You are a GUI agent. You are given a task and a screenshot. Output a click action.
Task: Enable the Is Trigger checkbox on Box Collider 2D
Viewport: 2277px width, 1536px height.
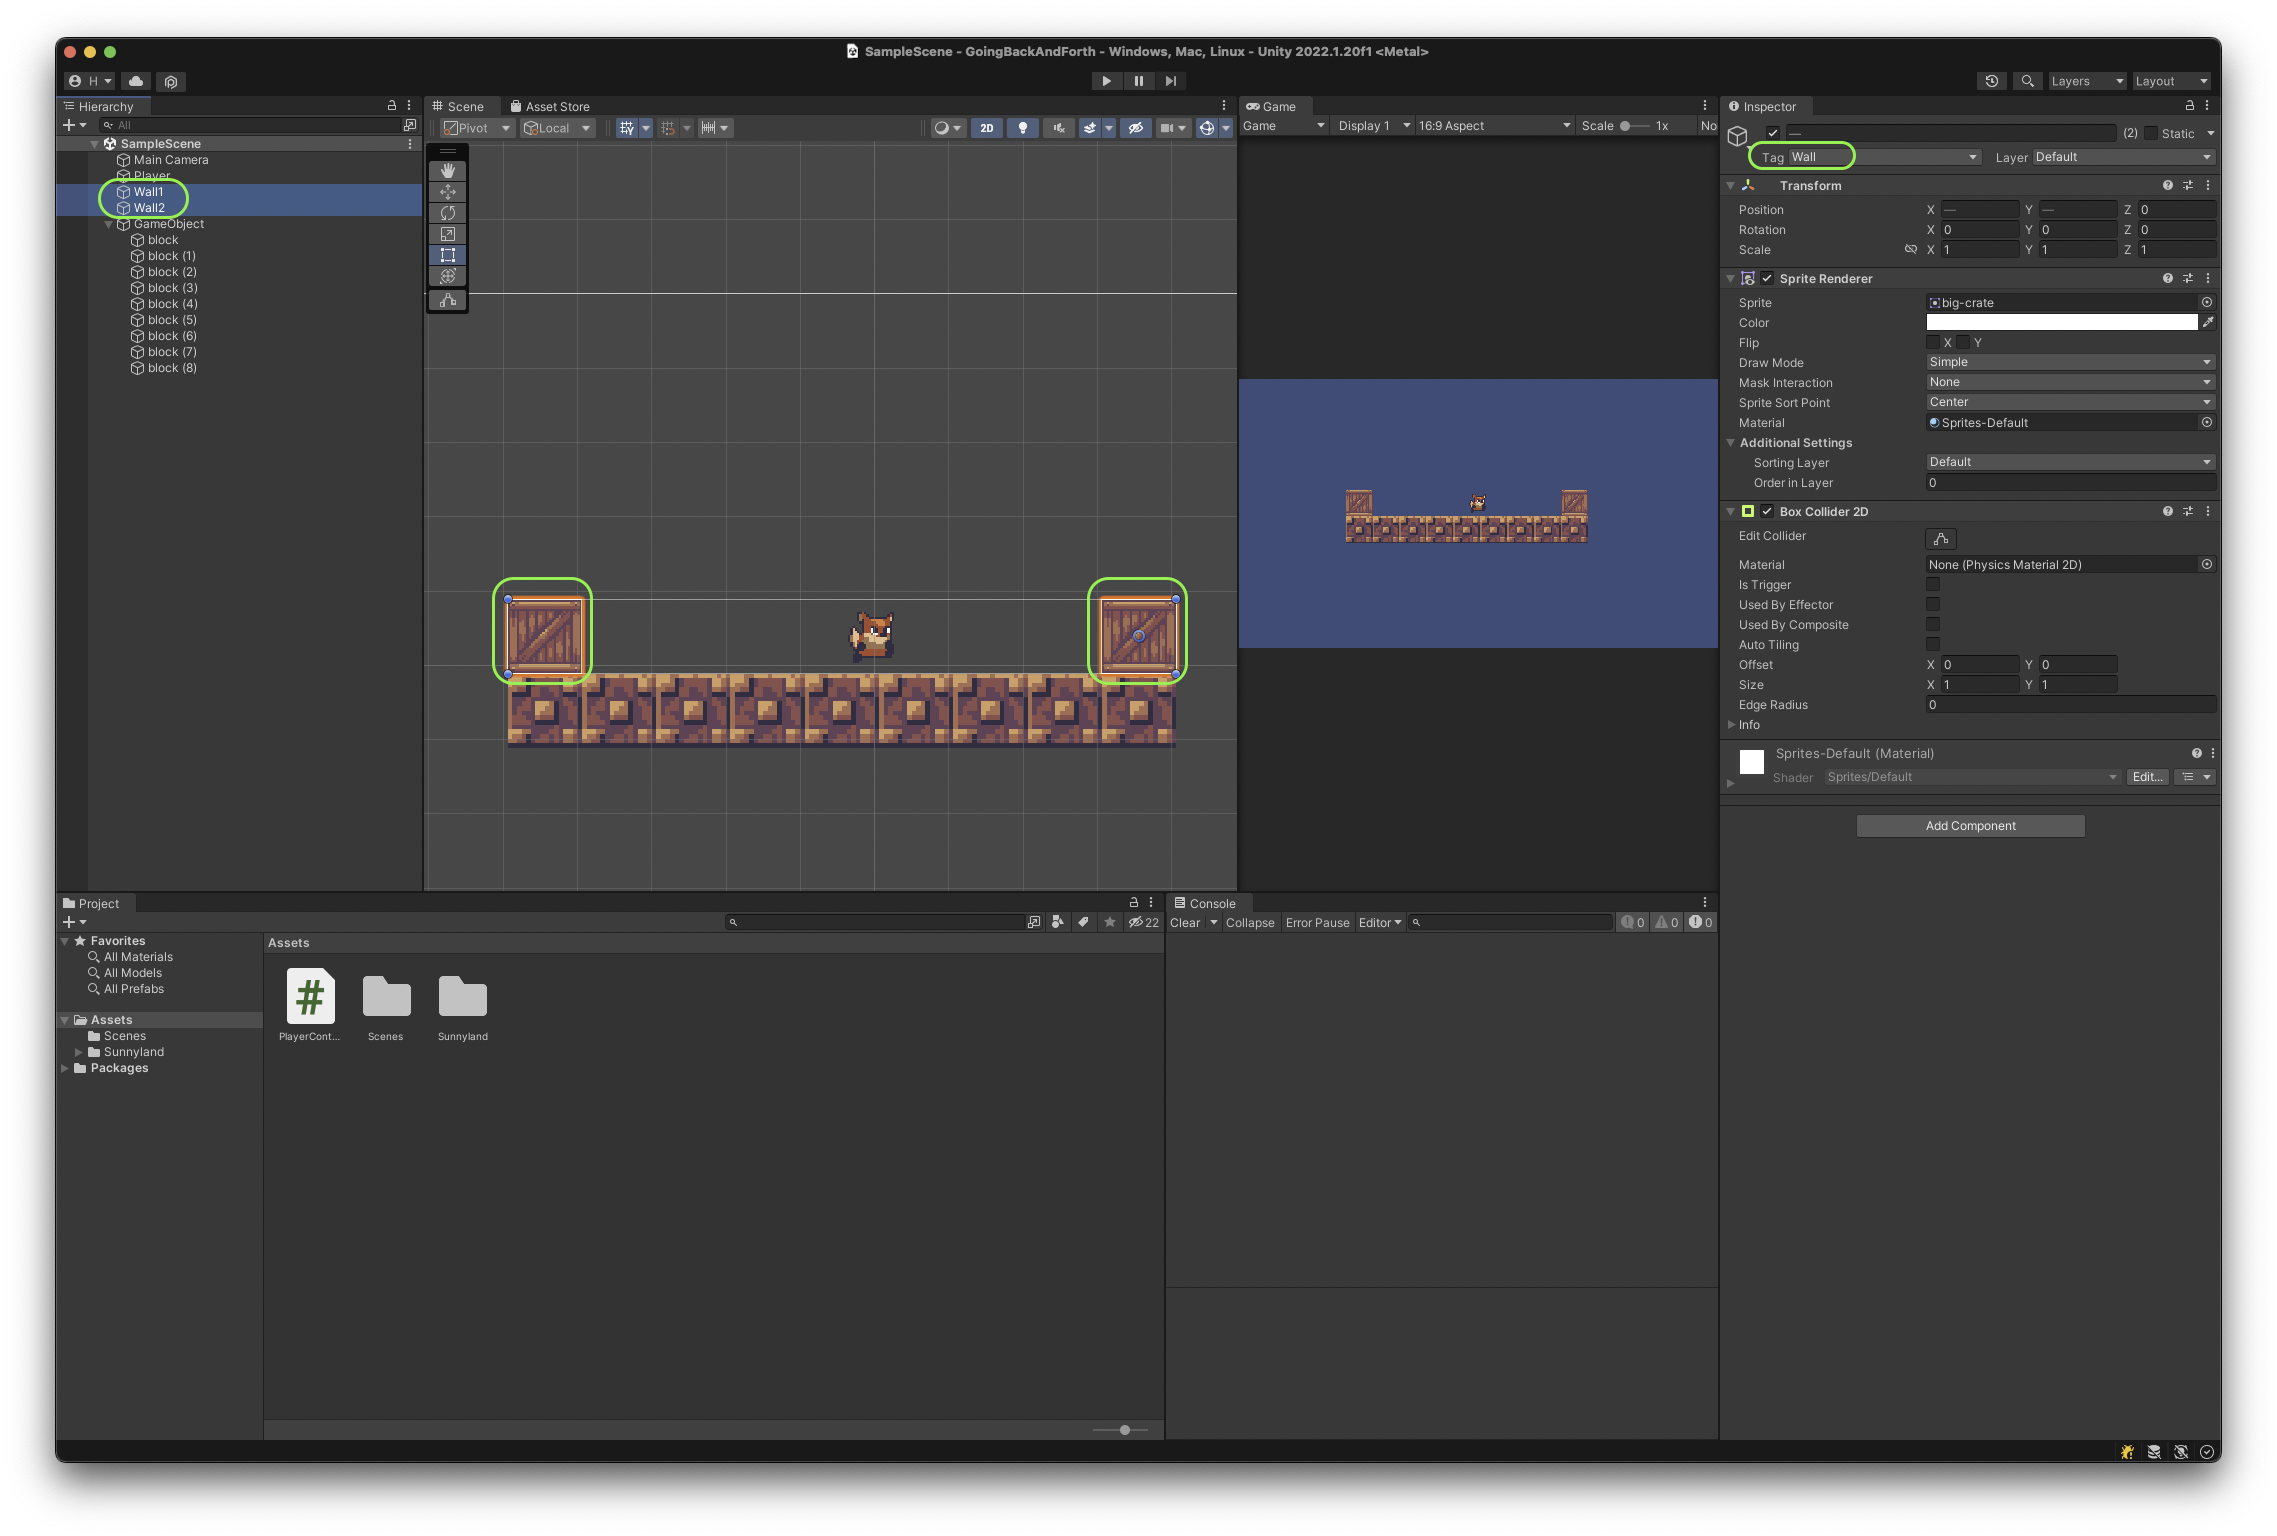click(x=1933, y=585)
